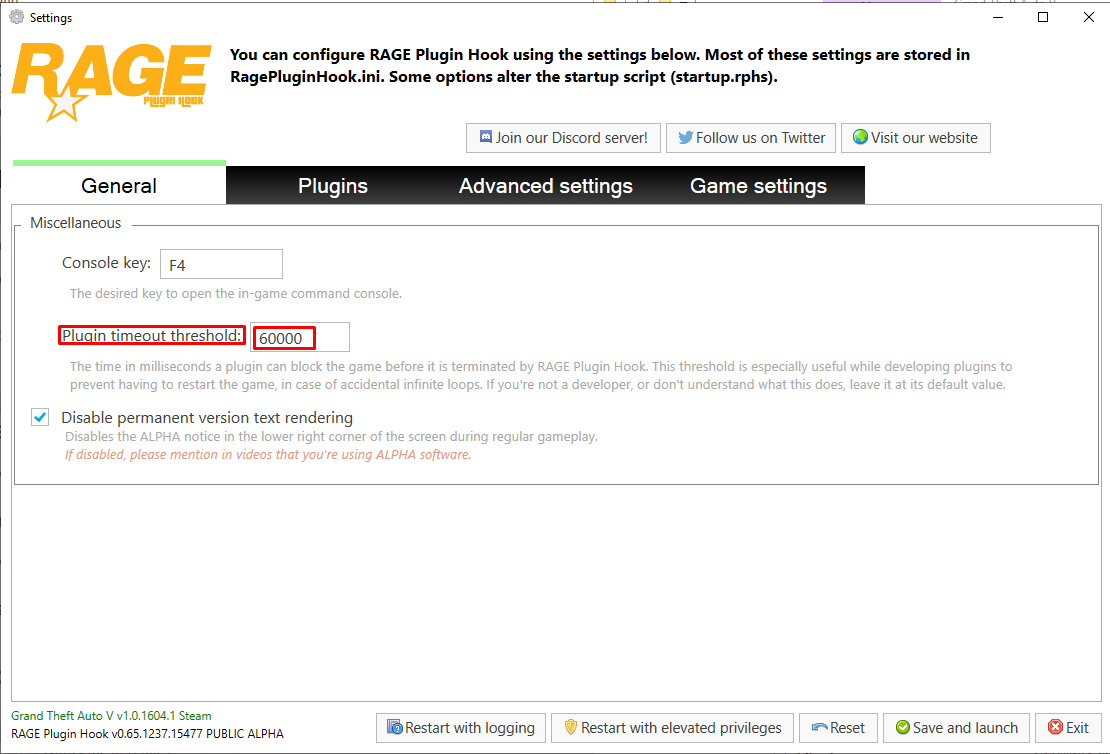1110x754 pixels.
Task: Click the Disable permanent version text rendering label
Action: pos(207,418)
